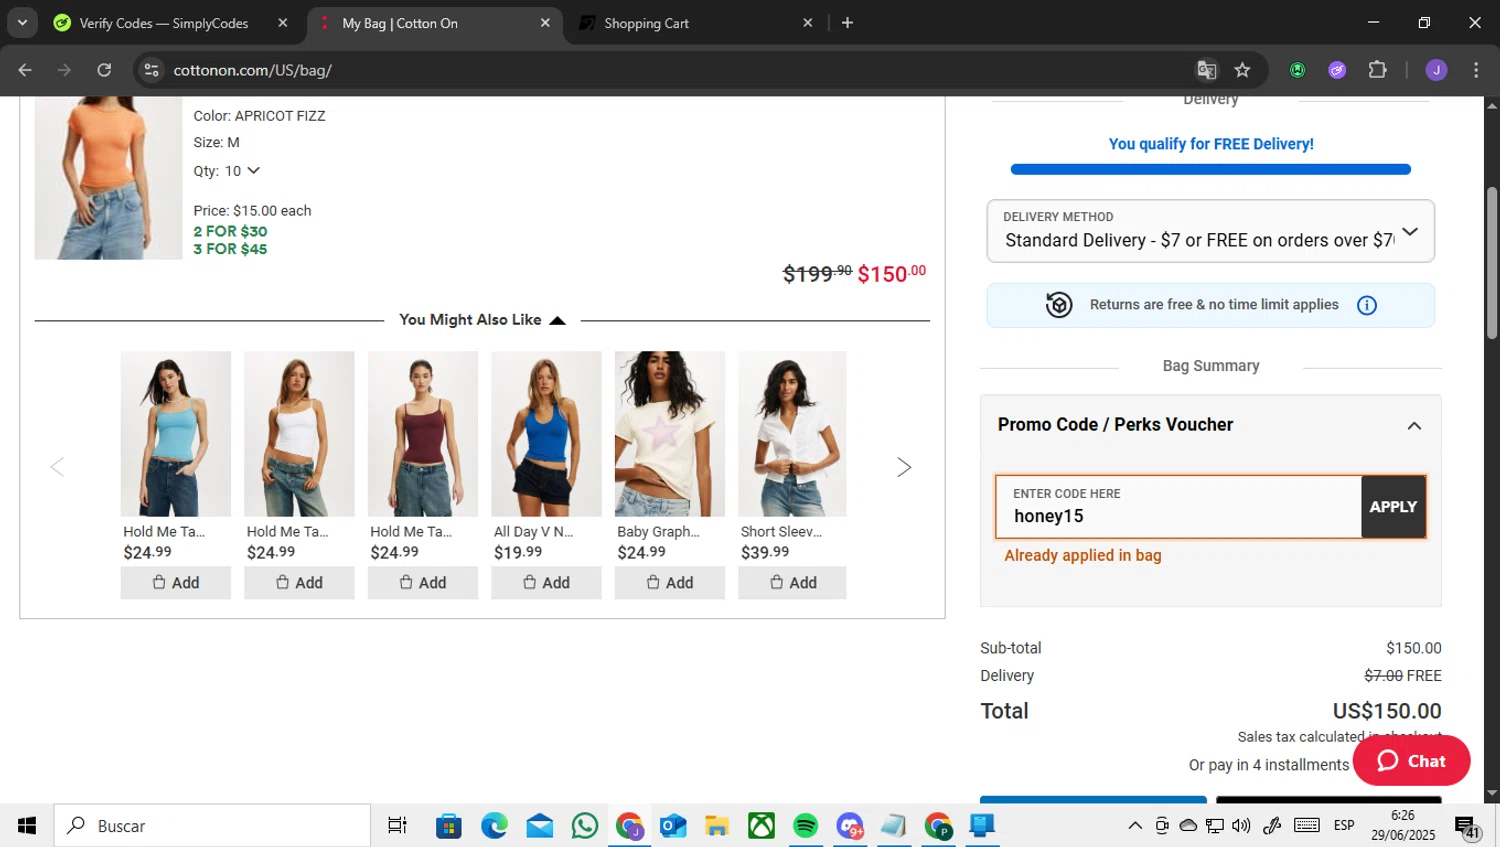Click the browser forward arrow
Image resolution: width=1500 pixels, height=847 pixels.
pos(64,70)
